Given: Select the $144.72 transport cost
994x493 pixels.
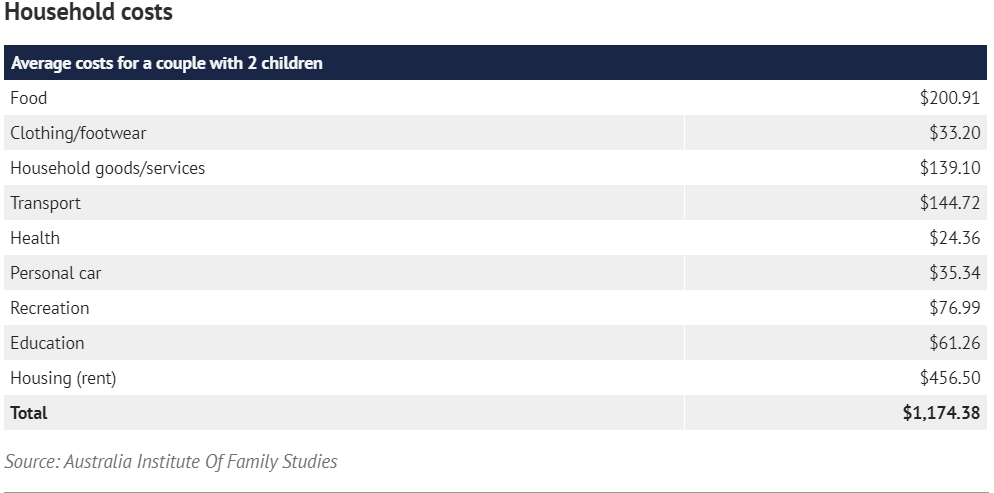Looking at the screenshot, I should 950,203.
